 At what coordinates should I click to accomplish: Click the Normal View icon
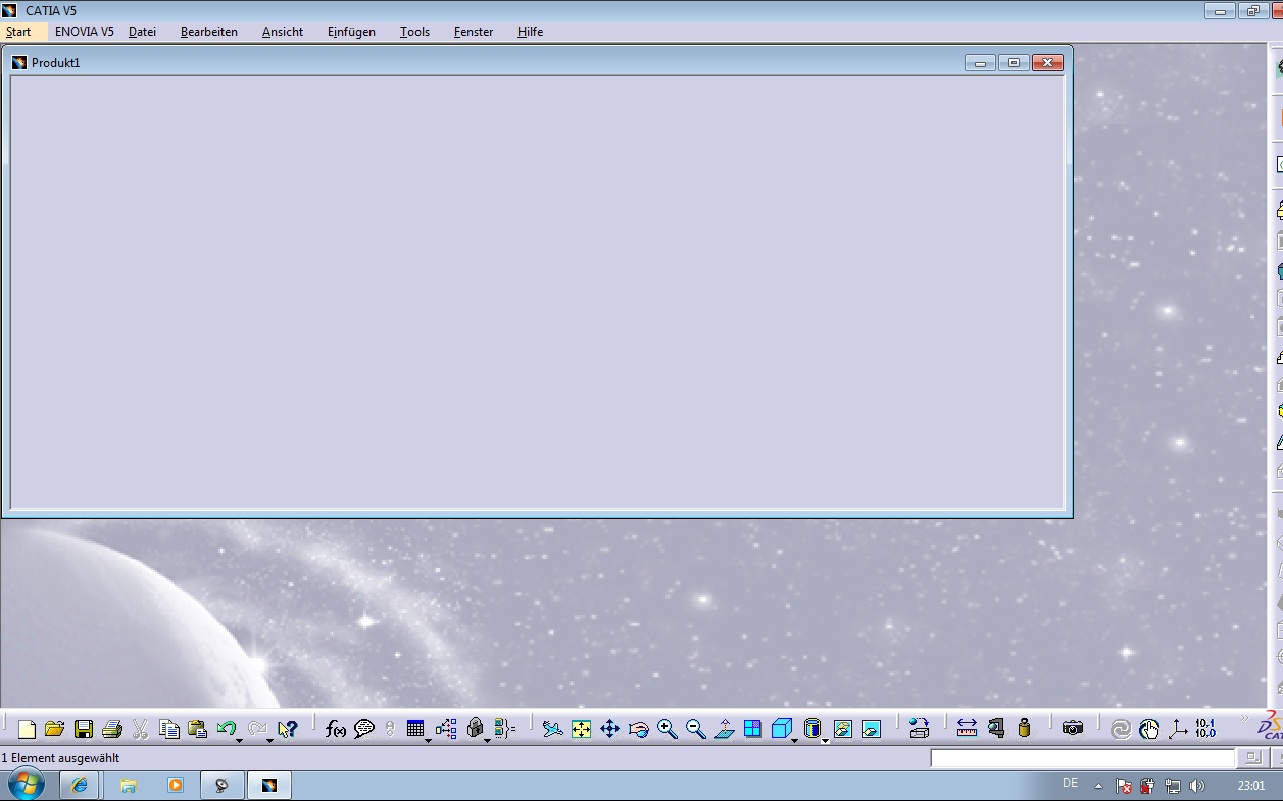pyautogui.click(x=724, y=729)
